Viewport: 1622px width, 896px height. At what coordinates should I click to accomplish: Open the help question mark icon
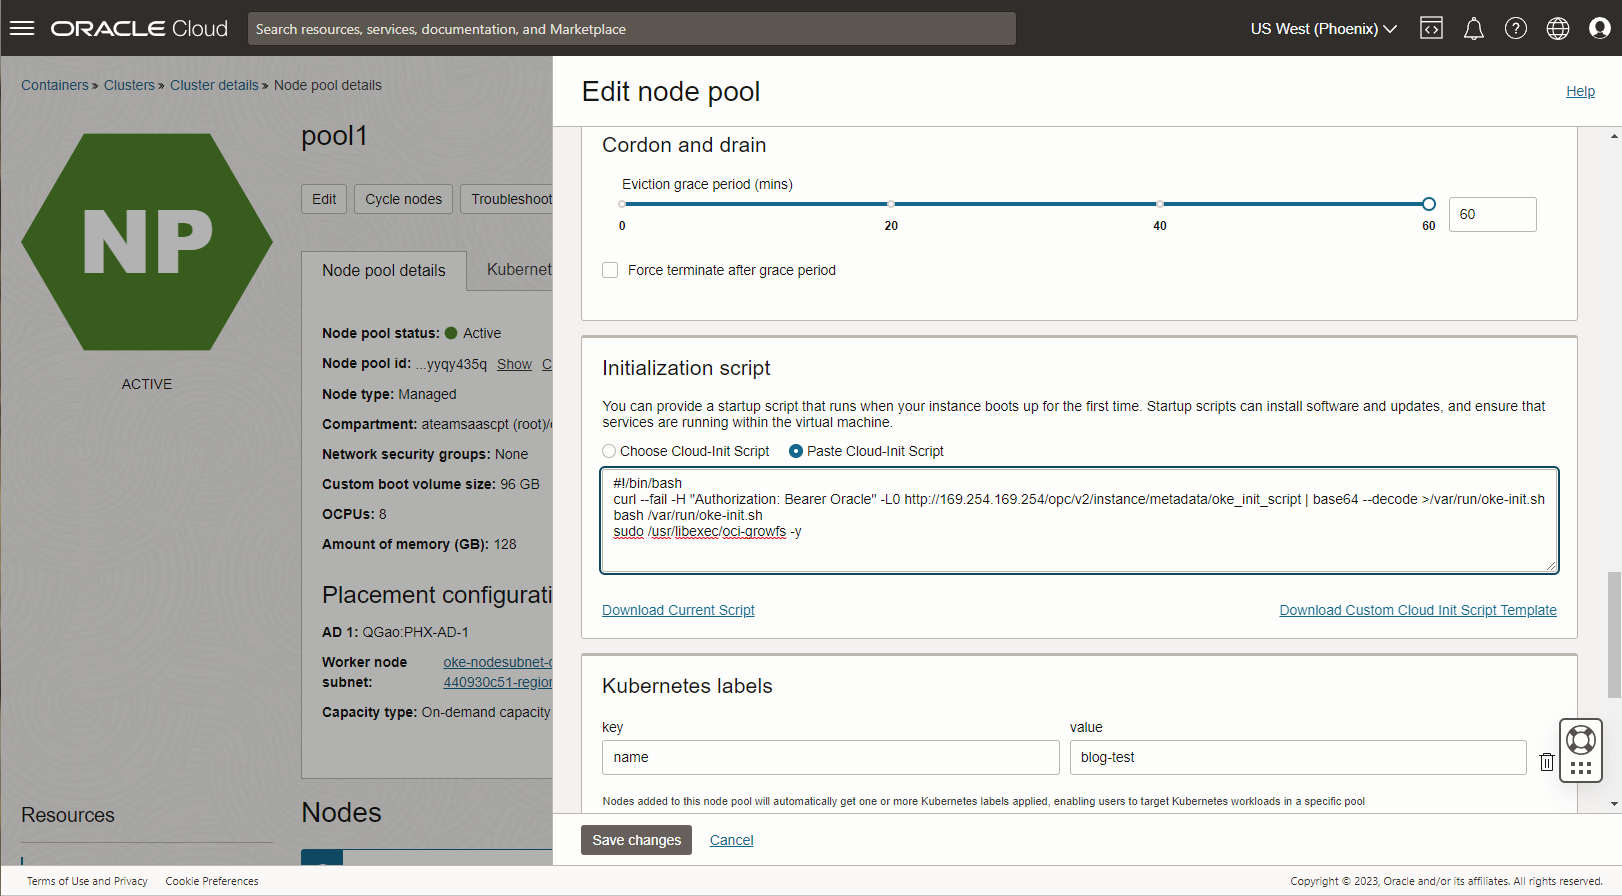pyautogui.click(x=1516, y=28)
